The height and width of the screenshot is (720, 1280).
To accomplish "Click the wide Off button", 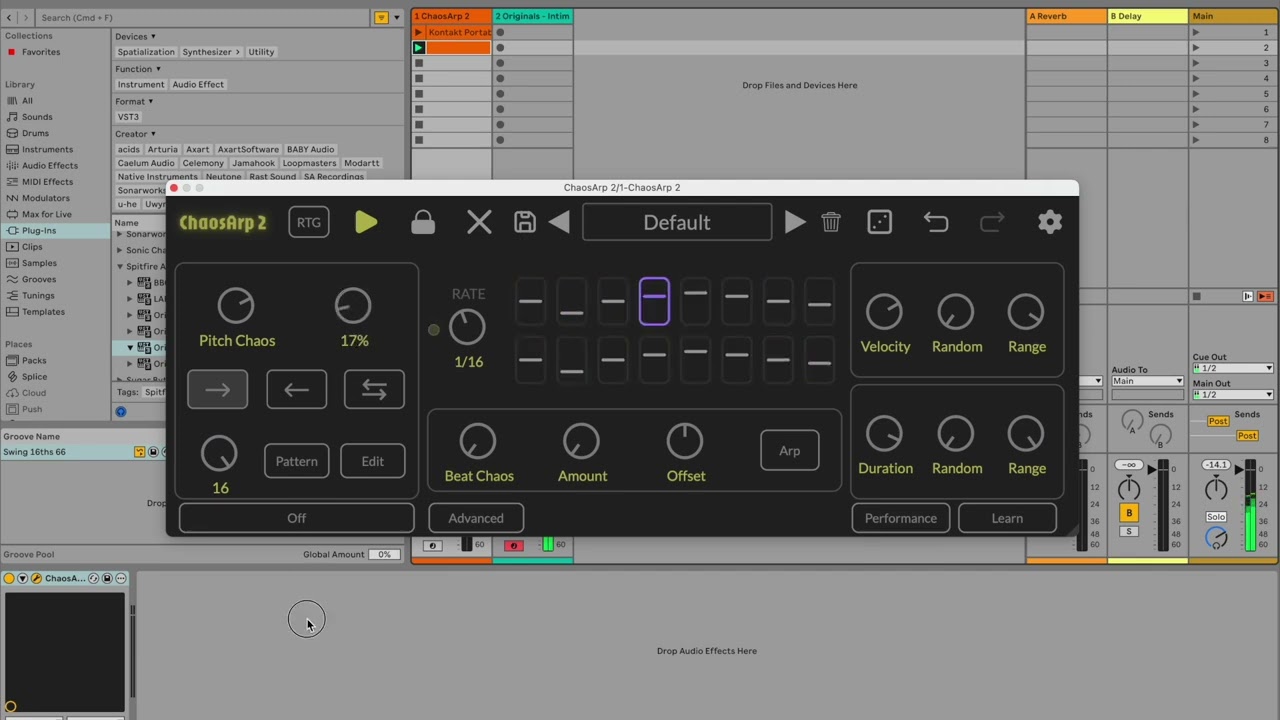I will pyautogui.click(x=297, y=518).
